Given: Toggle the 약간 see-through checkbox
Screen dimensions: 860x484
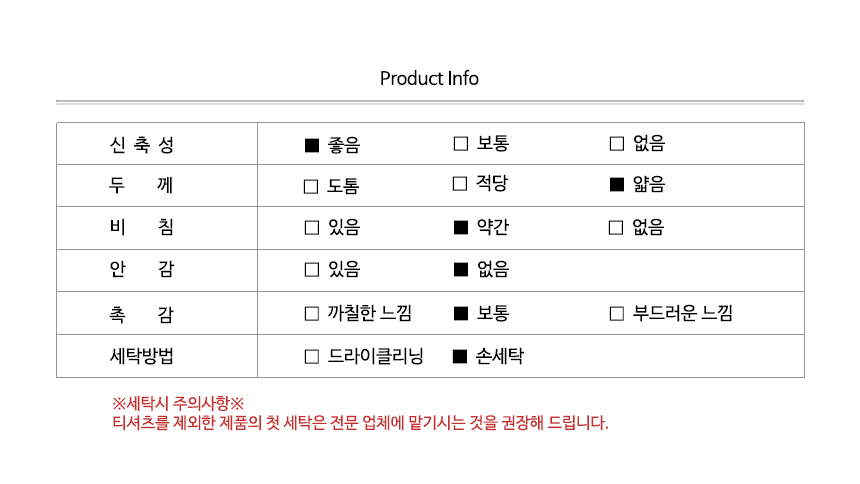Looking at the screenshot, I should [x=461, y=227].
